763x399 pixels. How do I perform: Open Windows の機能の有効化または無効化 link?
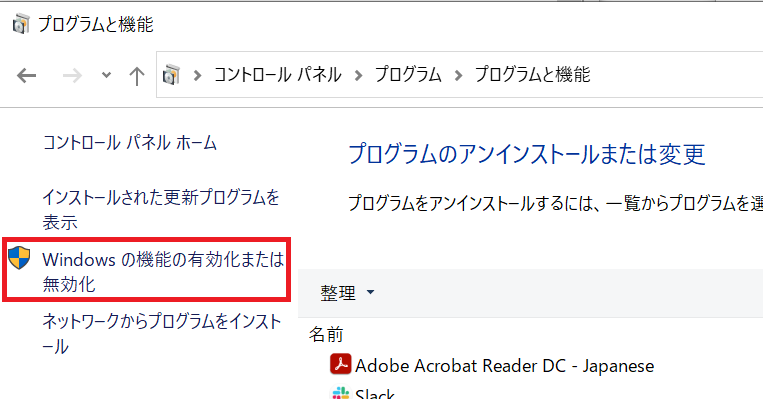163,272
